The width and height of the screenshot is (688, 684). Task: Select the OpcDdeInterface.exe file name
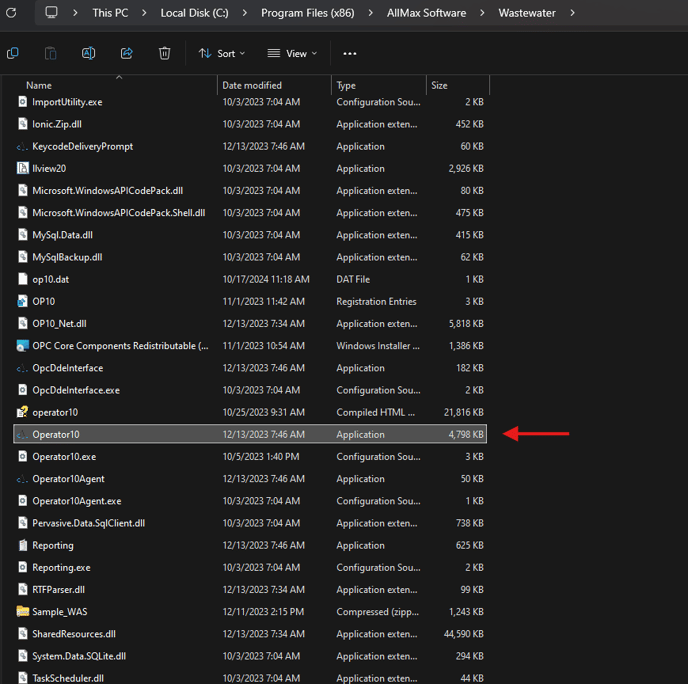click(x=76, y=390)
